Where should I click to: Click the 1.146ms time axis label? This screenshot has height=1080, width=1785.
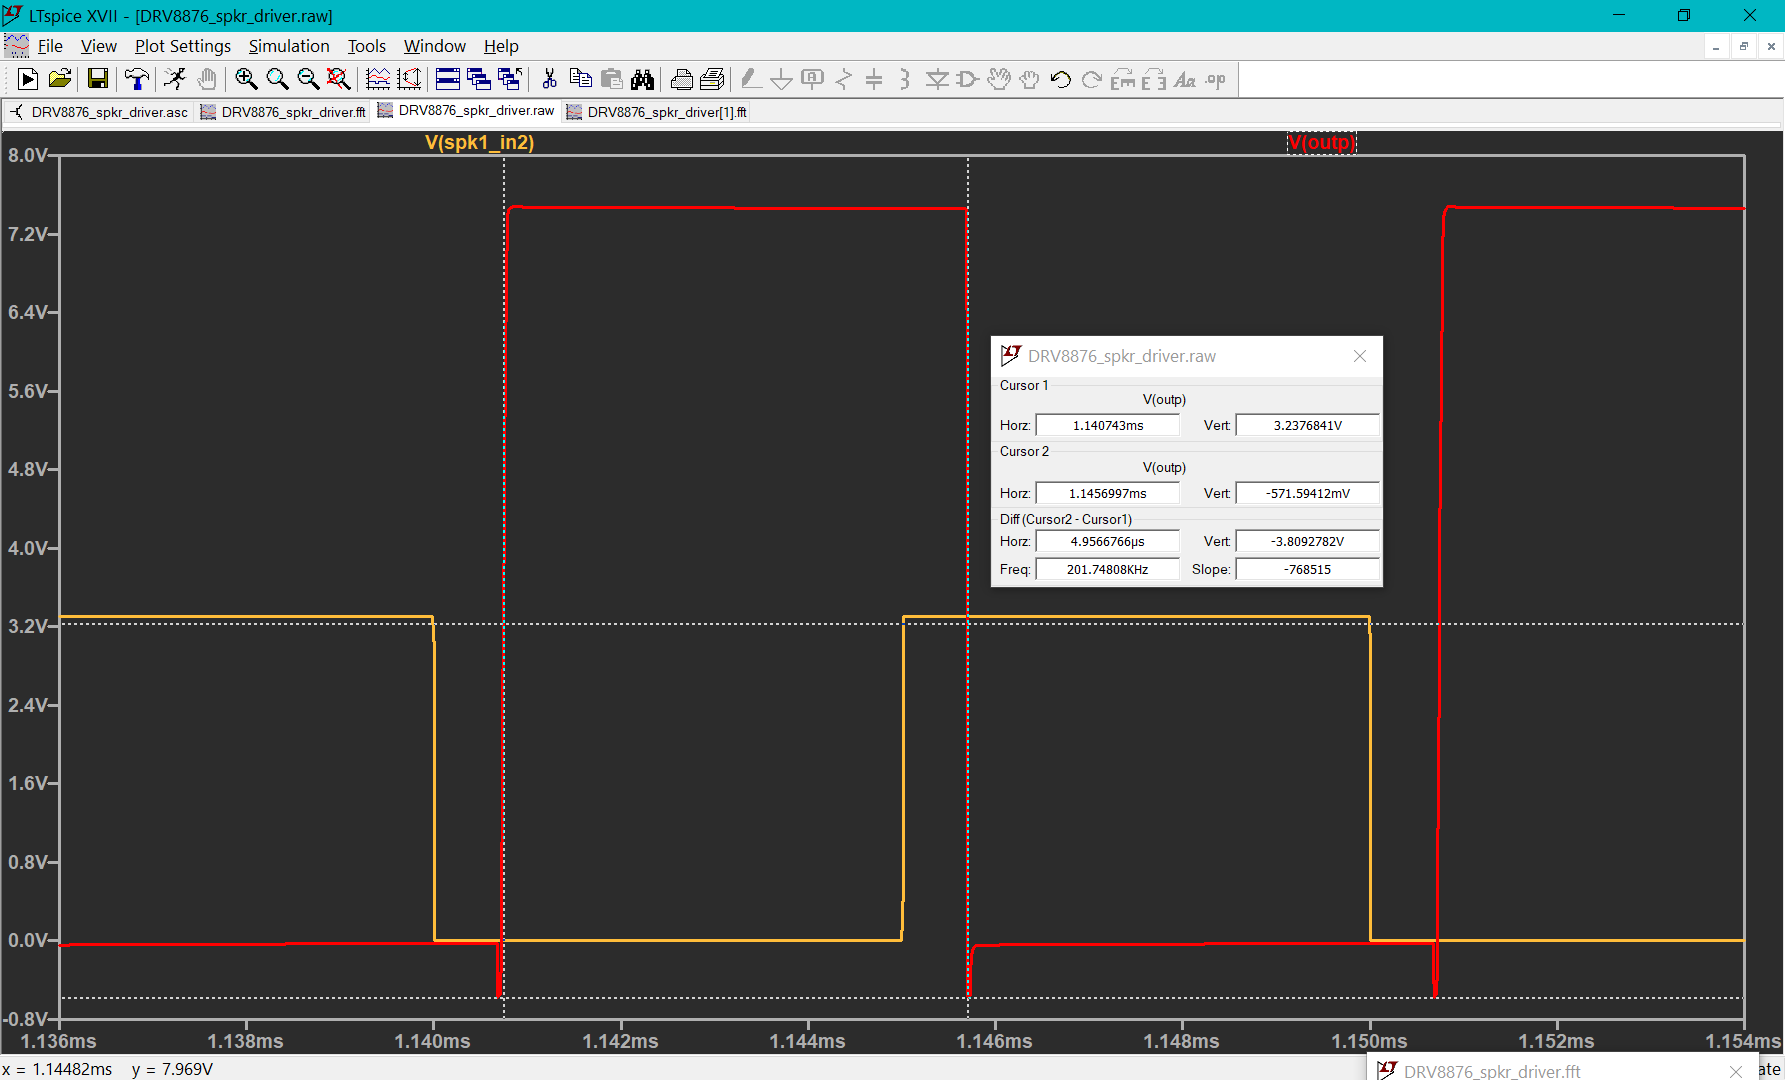[x=994, y=1041]
